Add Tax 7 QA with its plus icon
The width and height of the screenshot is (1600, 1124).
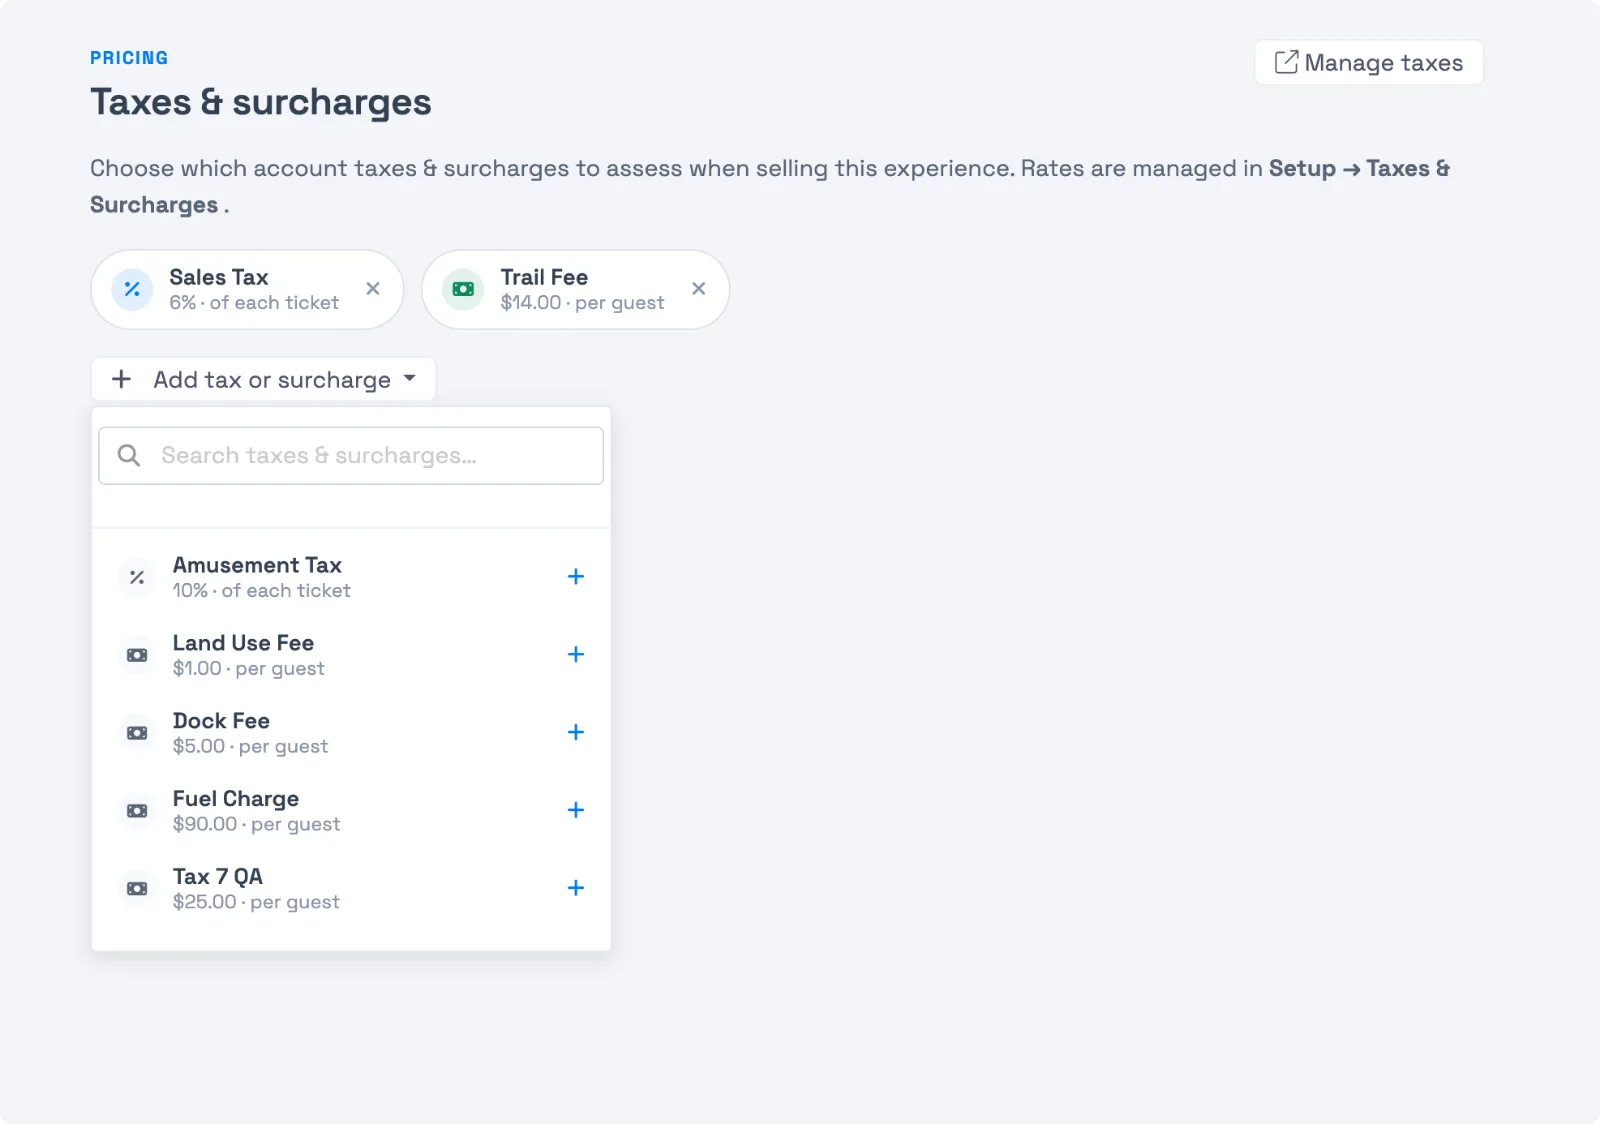pyautogui.click(x=576, y=889)
